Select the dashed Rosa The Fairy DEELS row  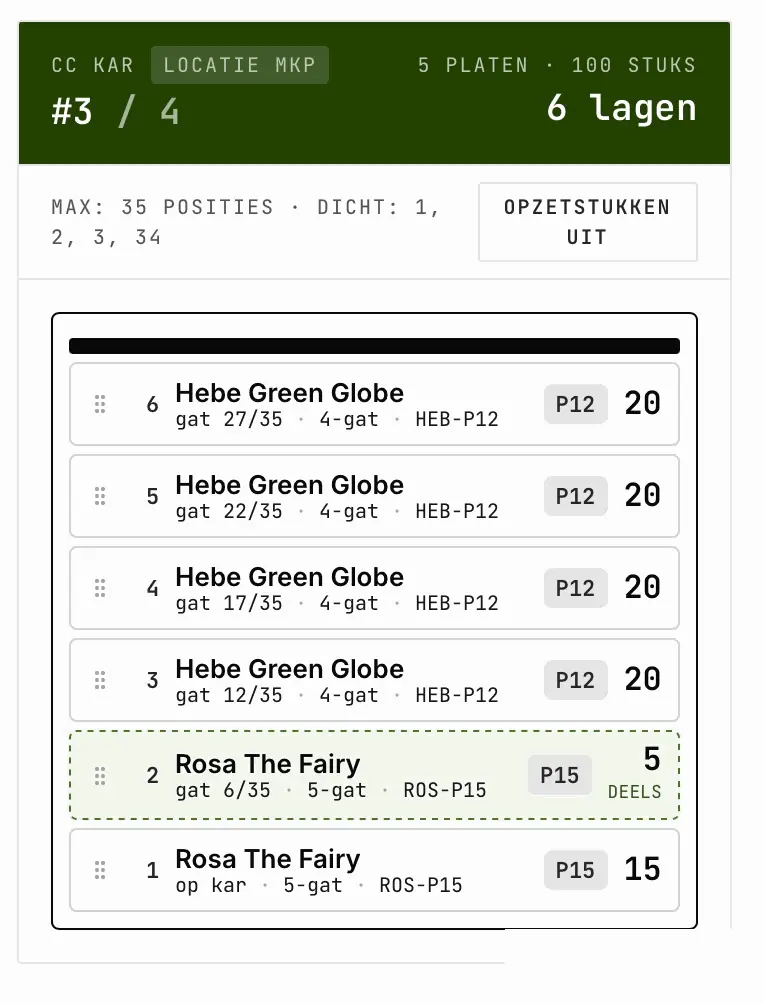tap(374, 775)
